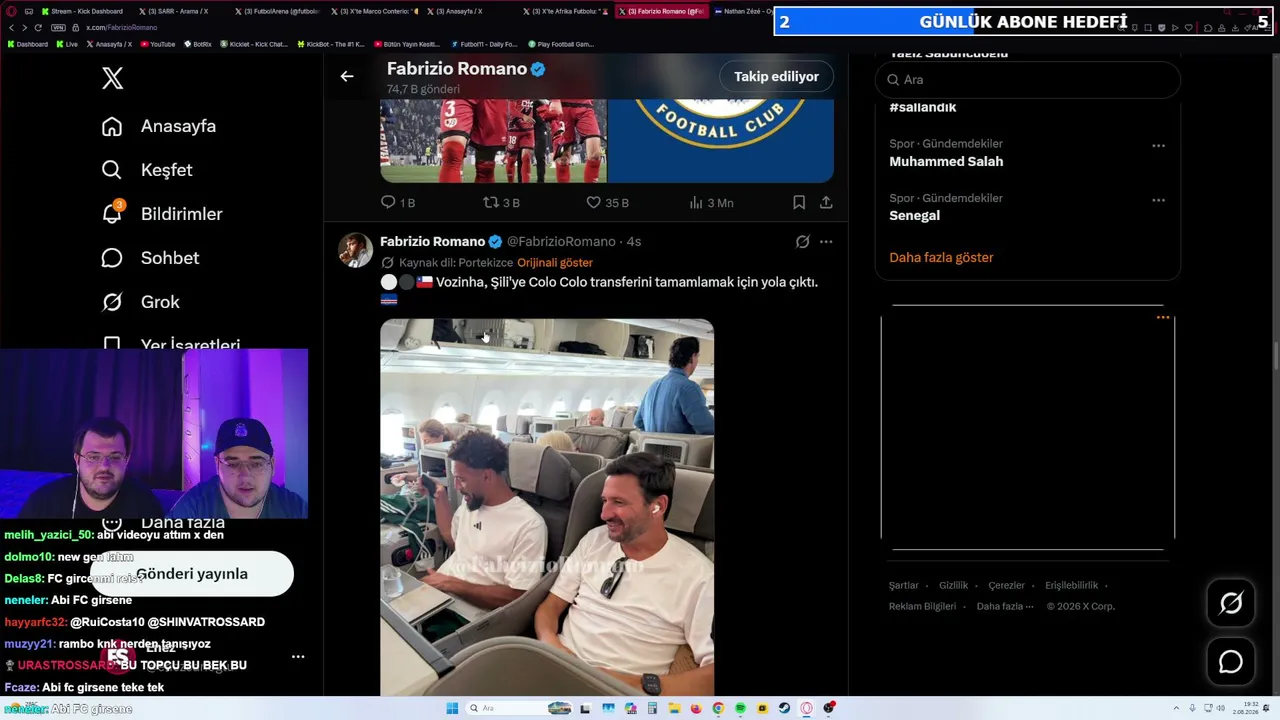
Task: Toggle the Takip ediliyor follow button
Action: click(x=776, y=76)
